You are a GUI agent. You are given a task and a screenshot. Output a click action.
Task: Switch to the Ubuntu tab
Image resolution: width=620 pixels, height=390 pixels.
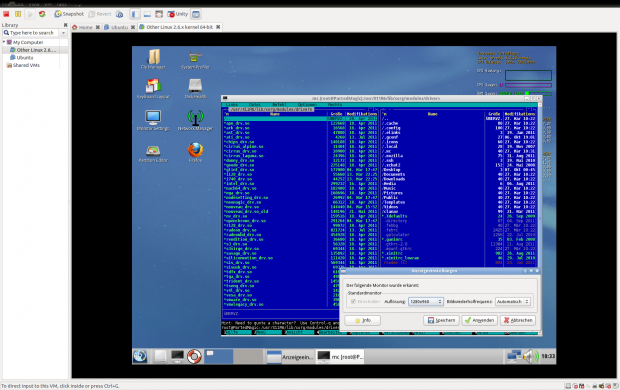(x=116, y=27)
